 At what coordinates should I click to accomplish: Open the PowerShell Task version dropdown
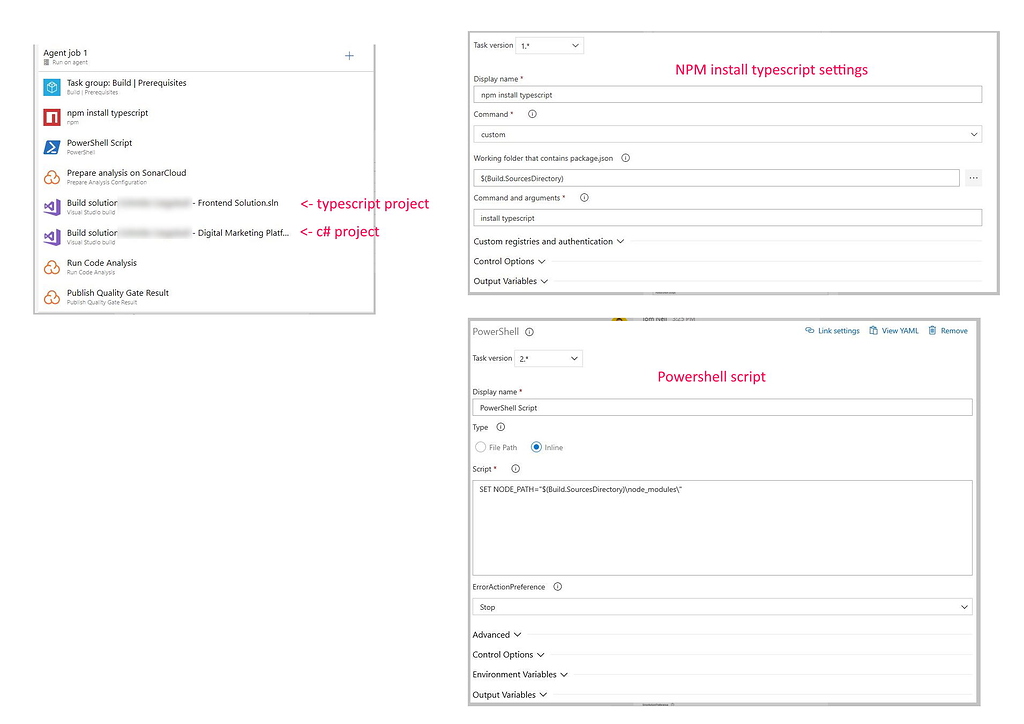[x=548, y=358]
